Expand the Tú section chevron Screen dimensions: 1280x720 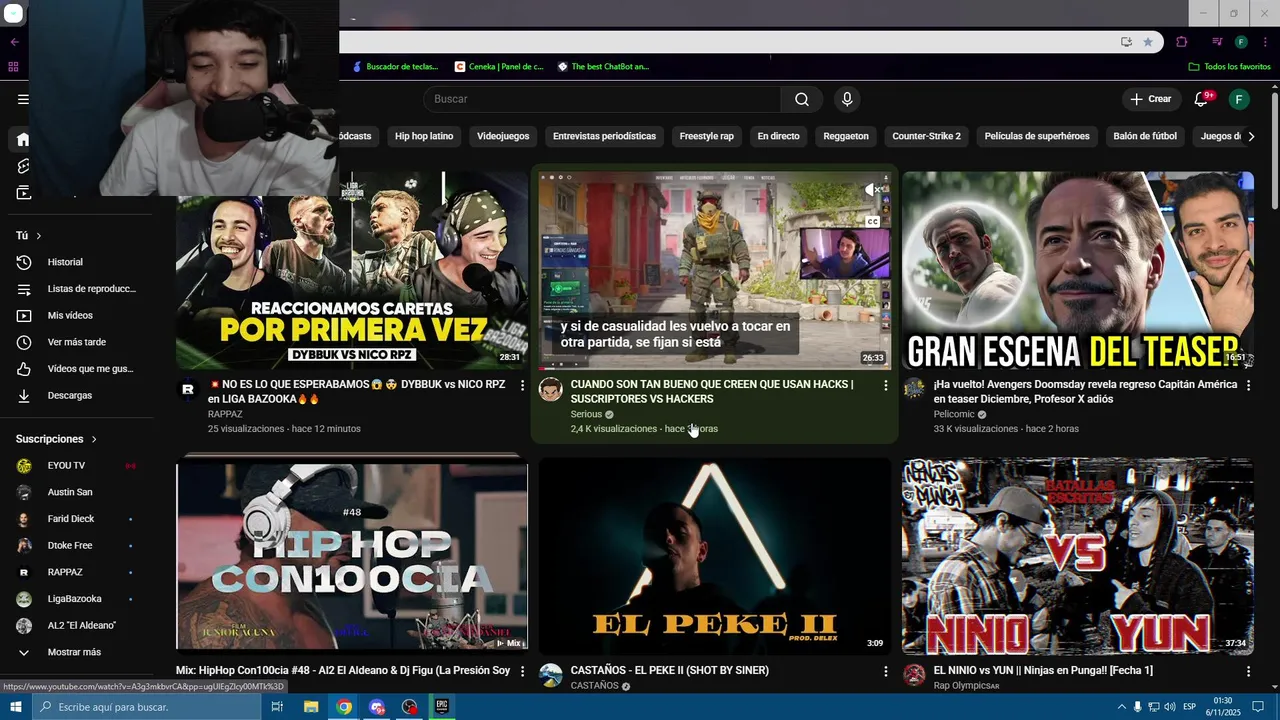click(39, 236)
